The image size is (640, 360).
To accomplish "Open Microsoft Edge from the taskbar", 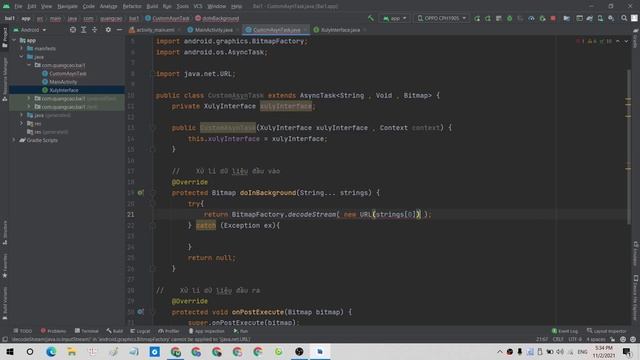I will [51, 351].
